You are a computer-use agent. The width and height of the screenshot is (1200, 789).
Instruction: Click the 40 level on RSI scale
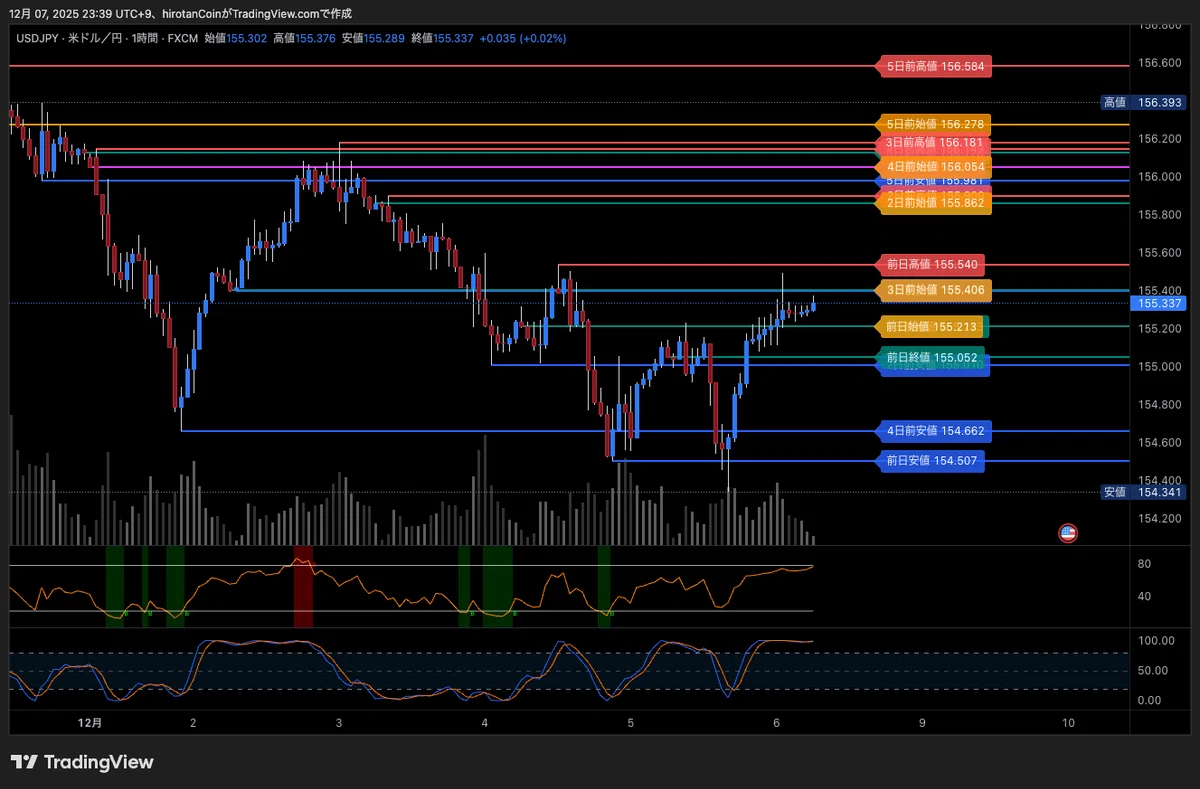1145,597
